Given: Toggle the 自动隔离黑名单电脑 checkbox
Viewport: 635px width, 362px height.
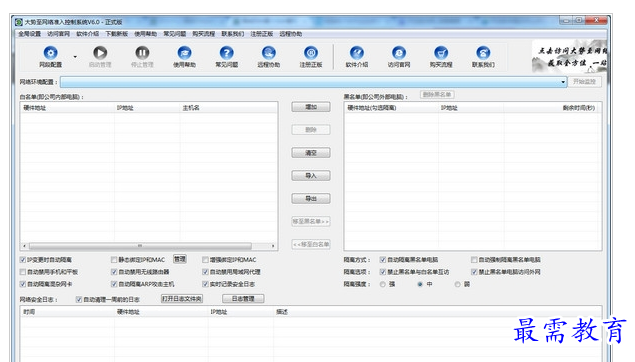Looking at the screenshot, I should [x=383, y=260].
